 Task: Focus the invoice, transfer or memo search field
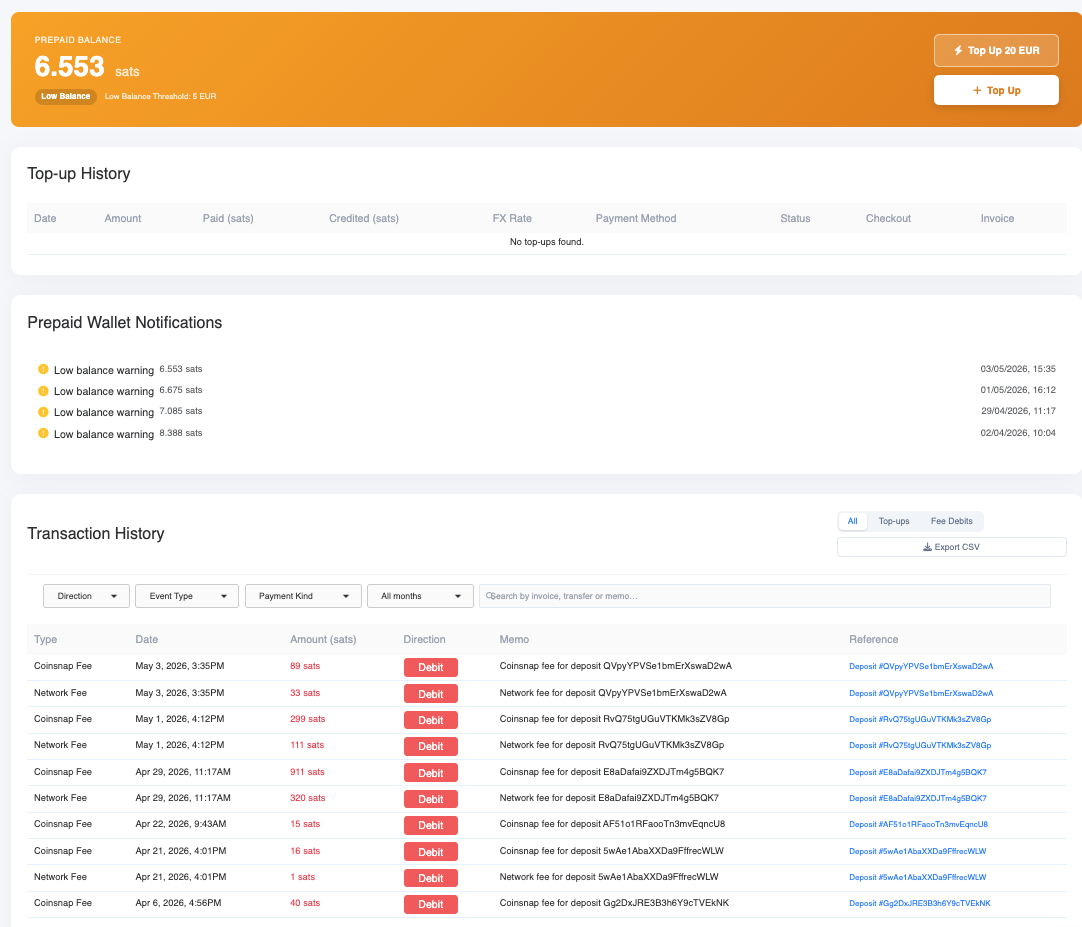[x=765, y=596]
